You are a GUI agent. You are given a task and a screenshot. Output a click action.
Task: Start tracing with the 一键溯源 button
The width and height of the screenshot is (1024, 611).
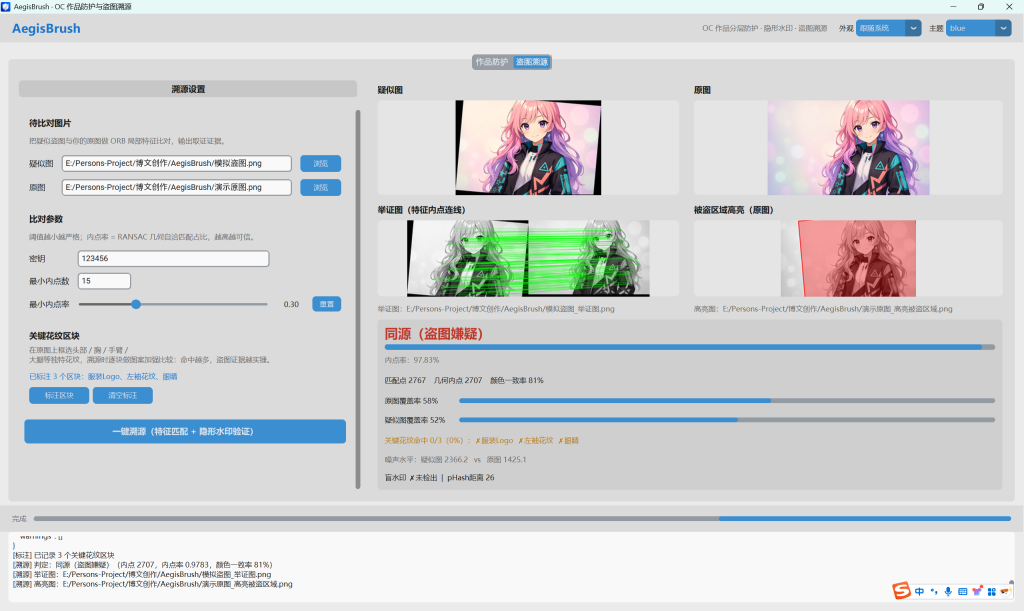(185, 431)
